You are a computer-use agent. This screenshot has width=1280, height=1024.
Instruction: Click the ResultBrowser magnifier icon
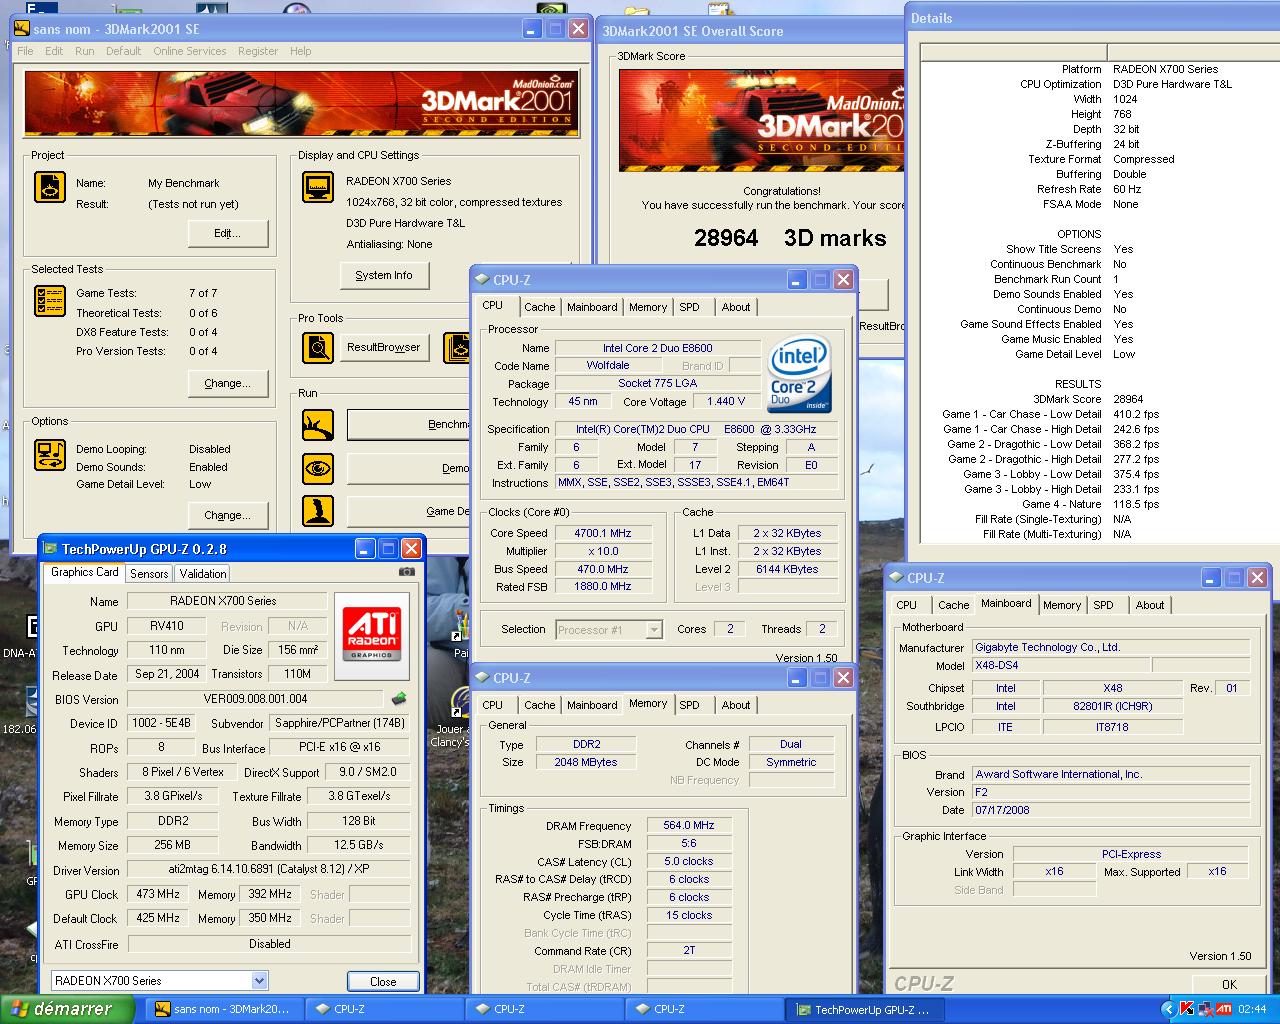click(318, 348)
